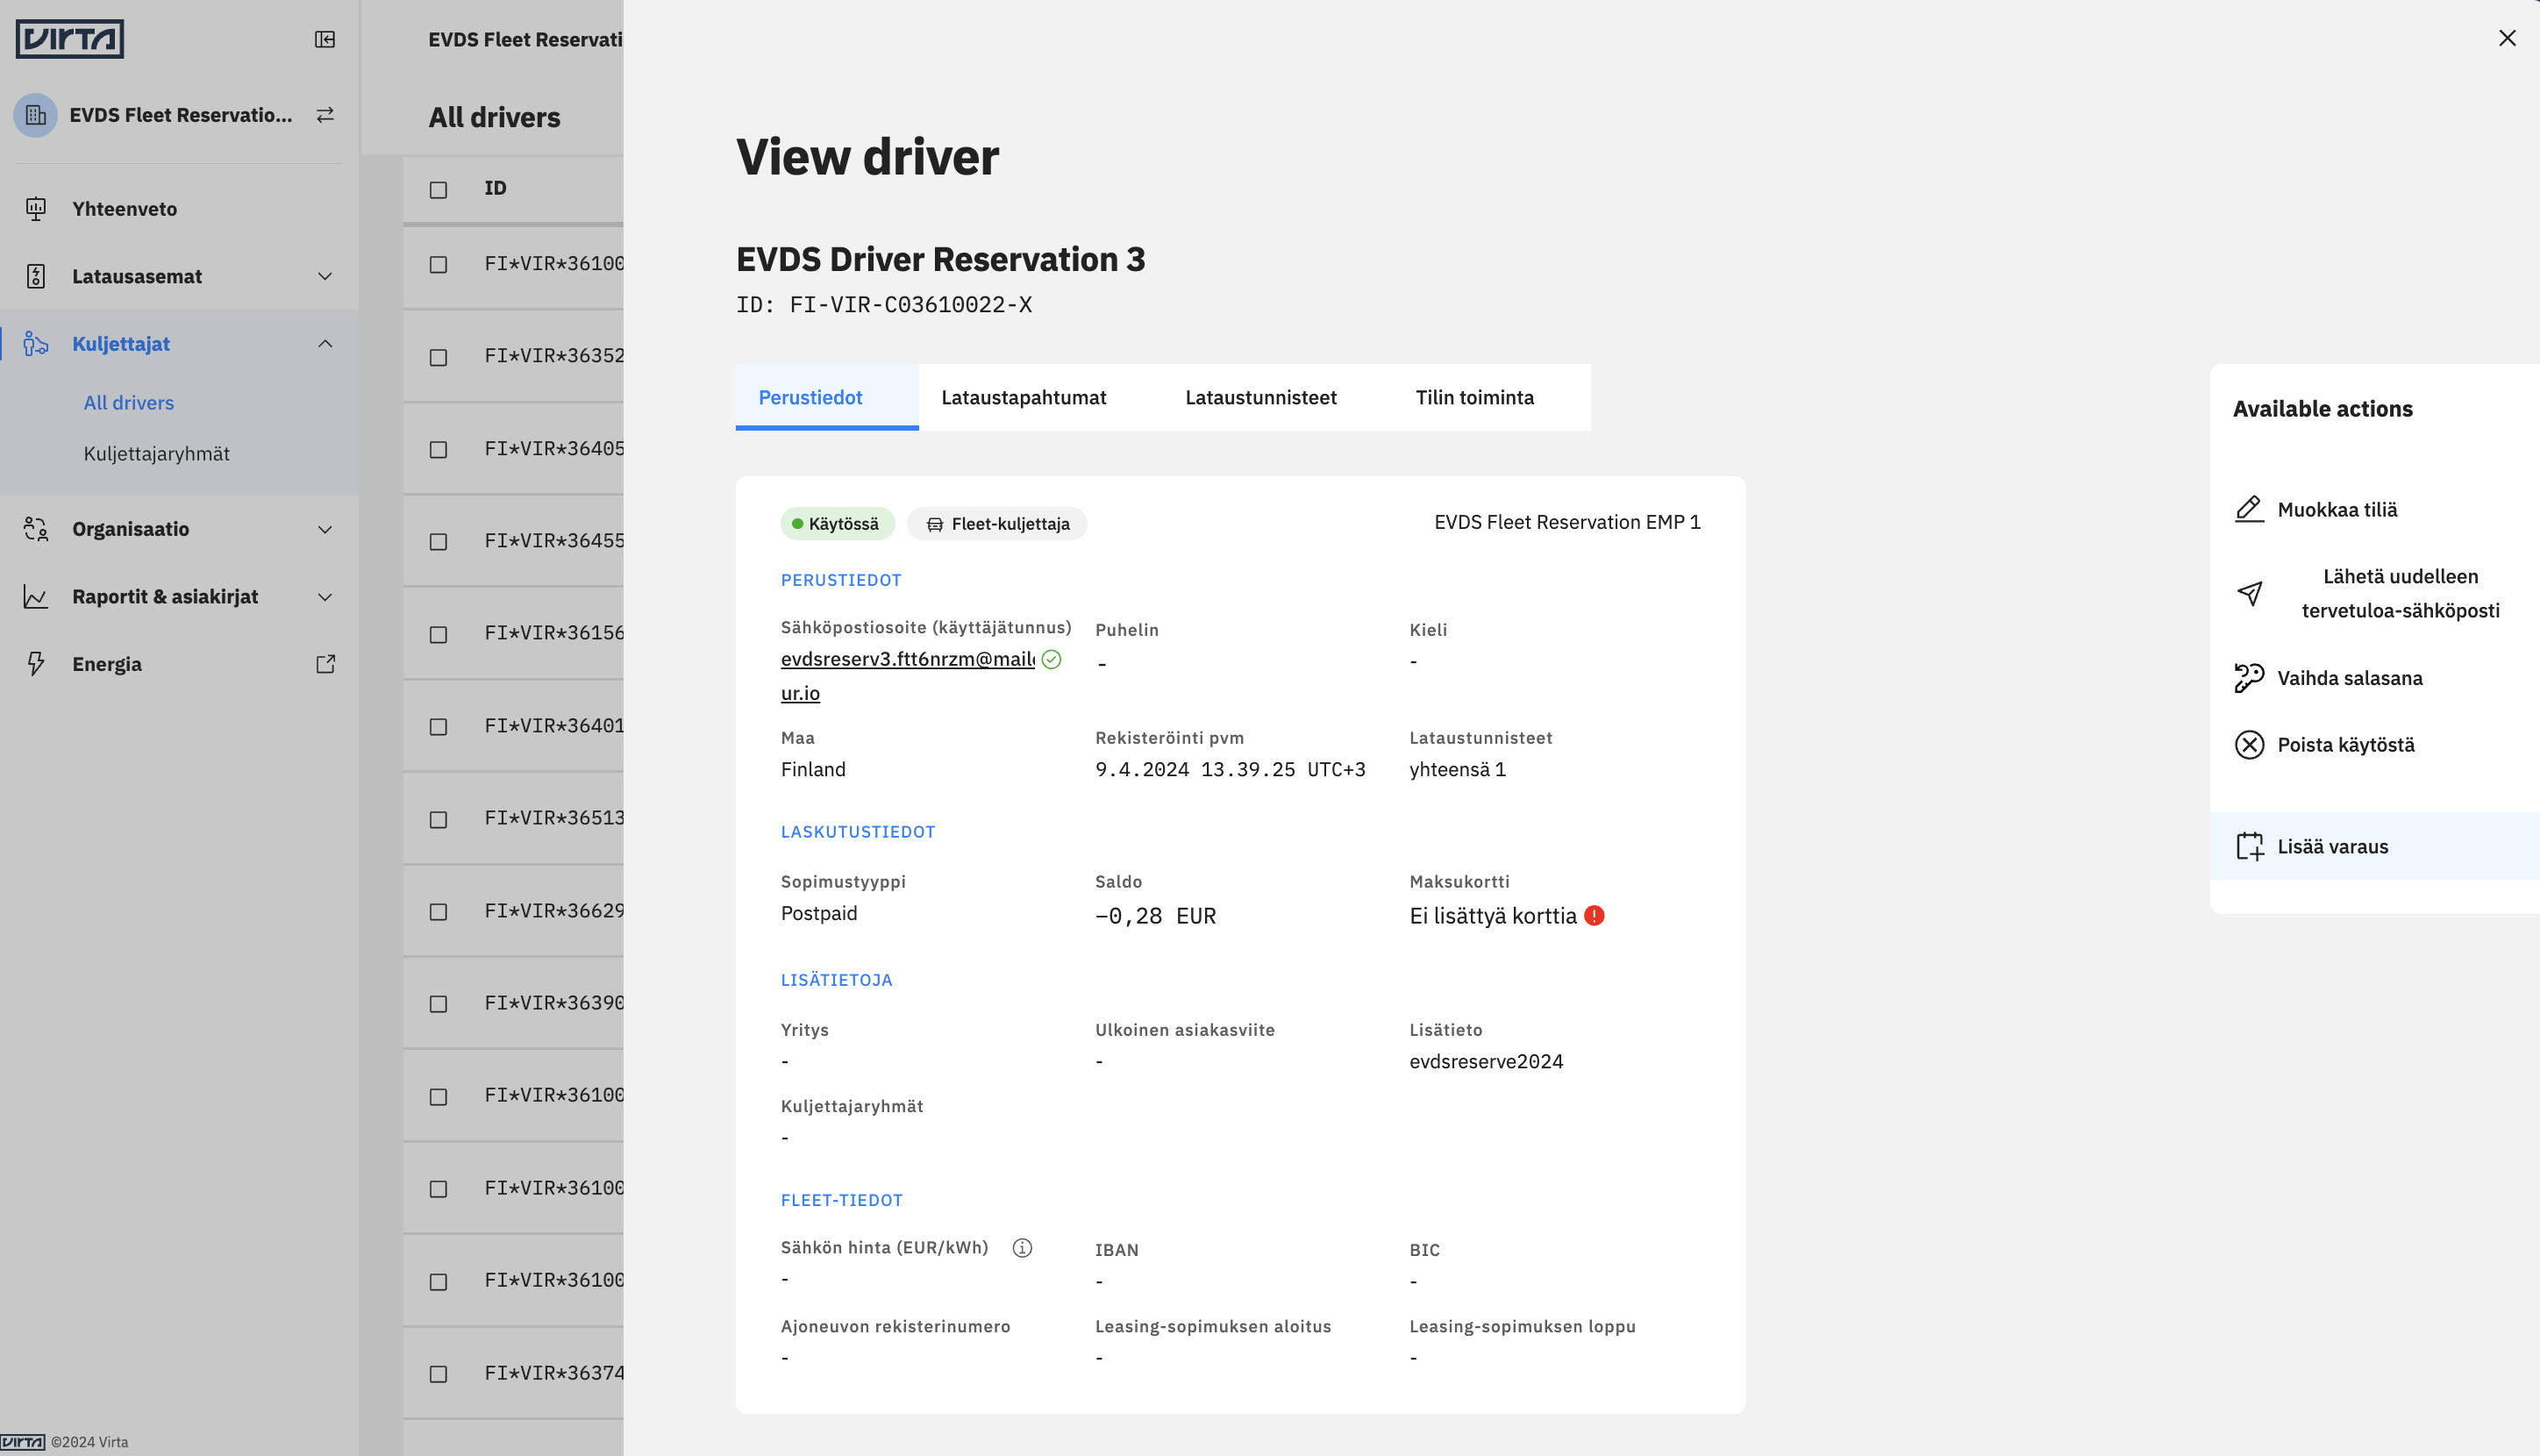Image resolution: width=2540 pixels, height=1456 pixels.
Task: Click the info icon next to Sähkön hinta
Action: (x=1022, y=1247)
